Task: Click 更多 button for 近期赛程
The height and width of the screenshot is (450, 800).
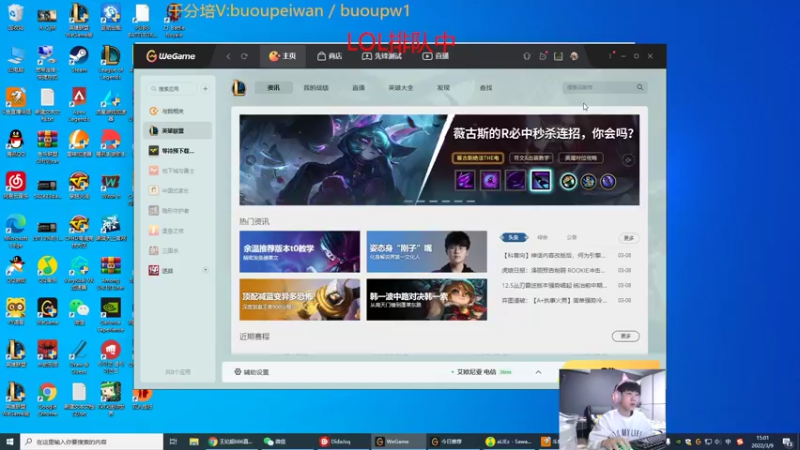Action: pyautogui.click(x=626, y=336)
